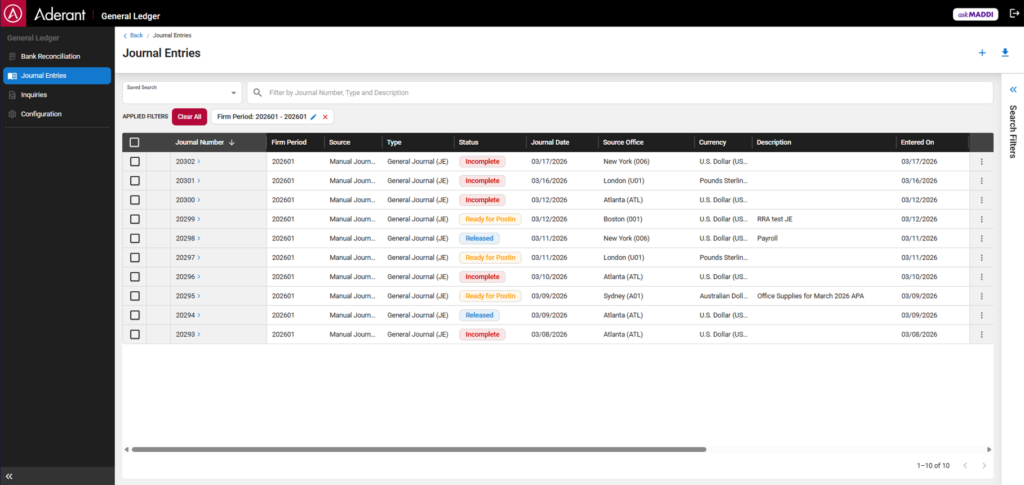The height and width of the screenshot is (485, 1024).
Task: Click Ready for Posting status of journal 20295
Action: coord(490,296)
